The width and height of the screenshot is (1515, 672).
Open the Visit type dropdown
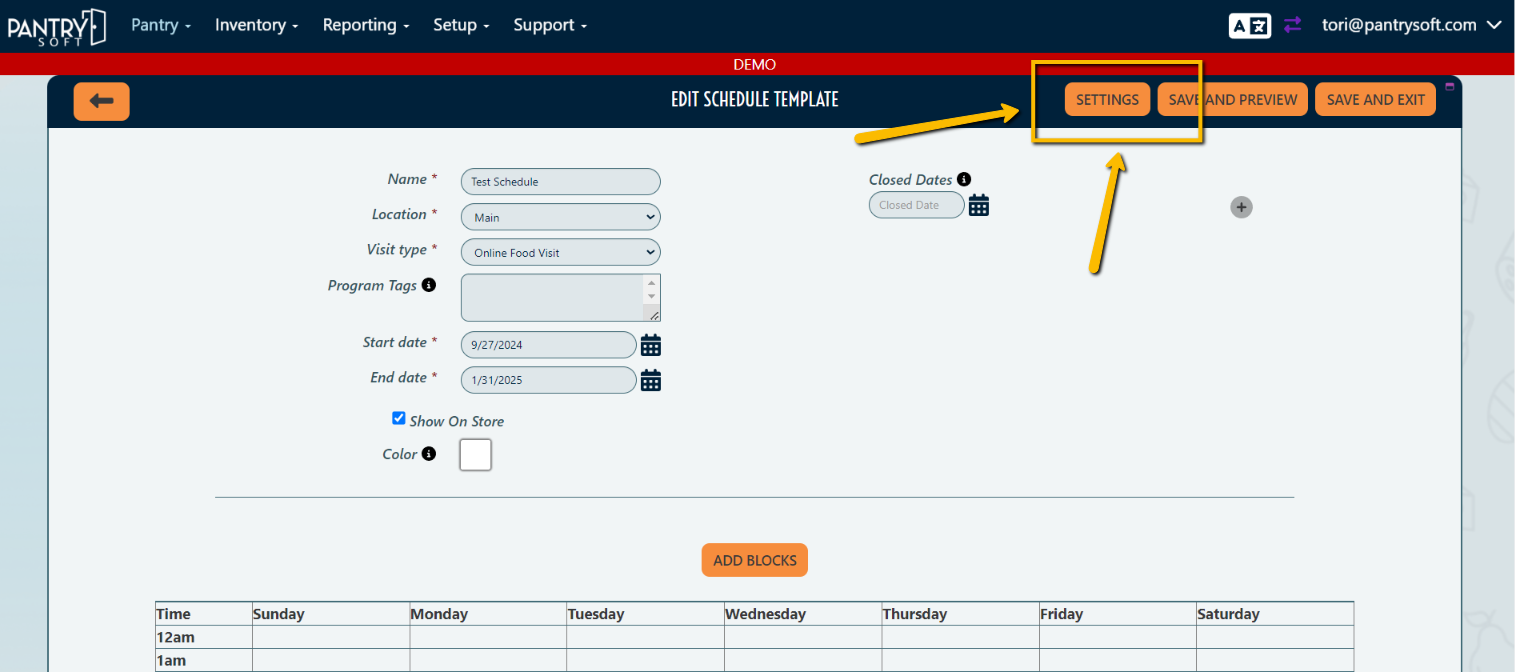click(560, 251)
